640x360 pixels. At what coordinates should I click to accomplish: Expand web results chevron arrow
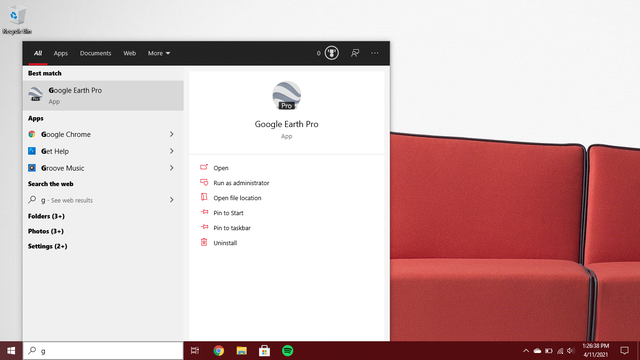[x=171, y=200]
